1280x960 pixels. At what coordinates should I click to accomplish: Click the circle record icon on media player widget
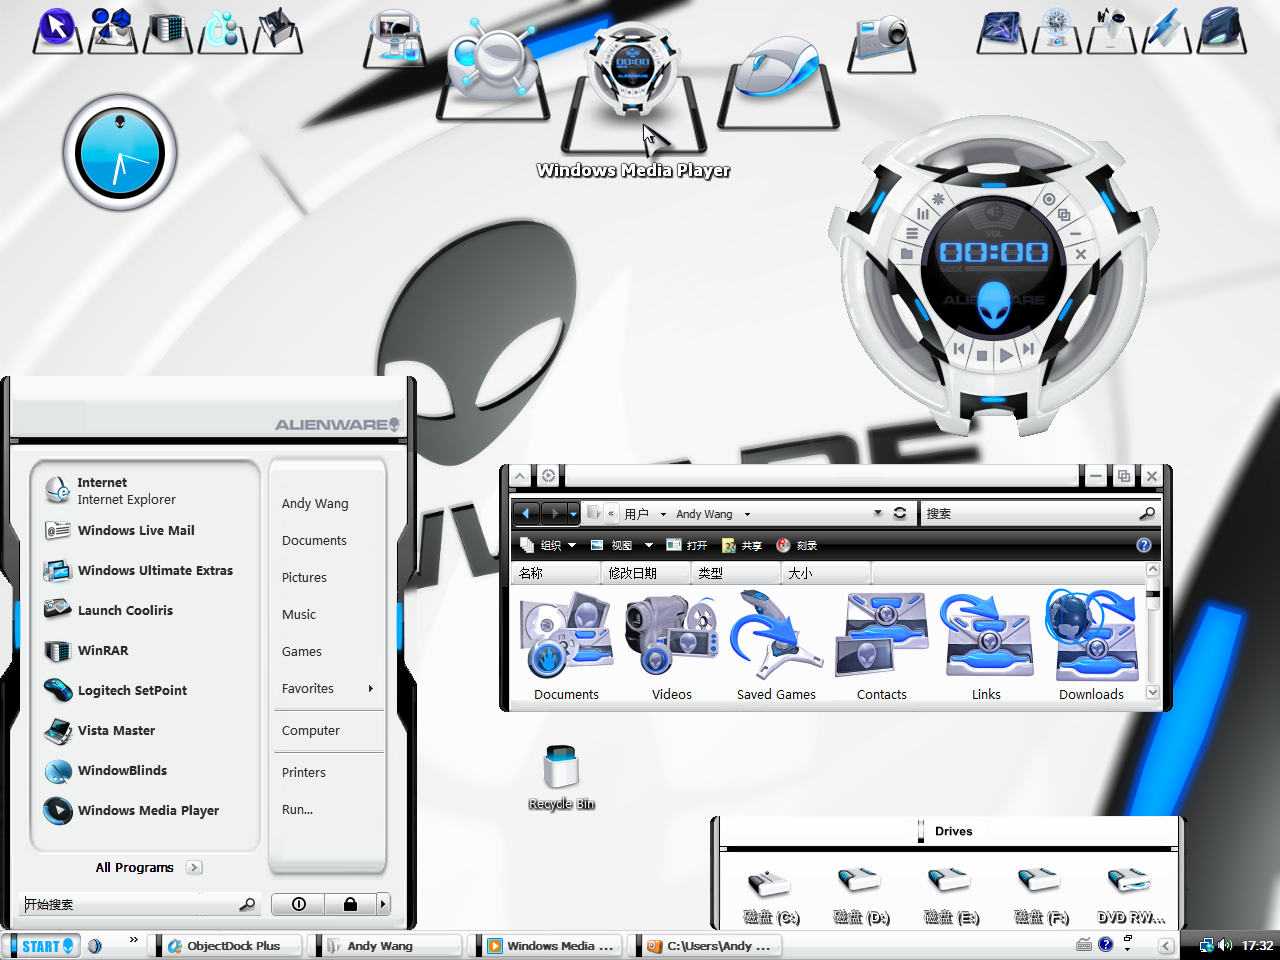1049,199
